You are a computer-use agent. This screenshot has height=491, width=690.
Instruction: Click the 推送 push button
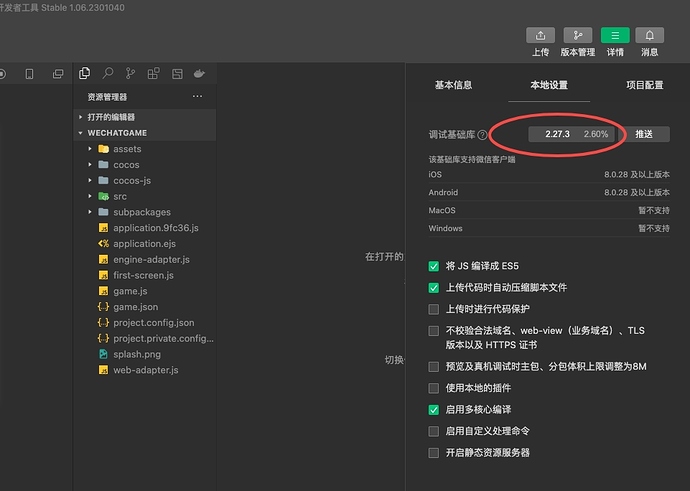pos(644,134)
